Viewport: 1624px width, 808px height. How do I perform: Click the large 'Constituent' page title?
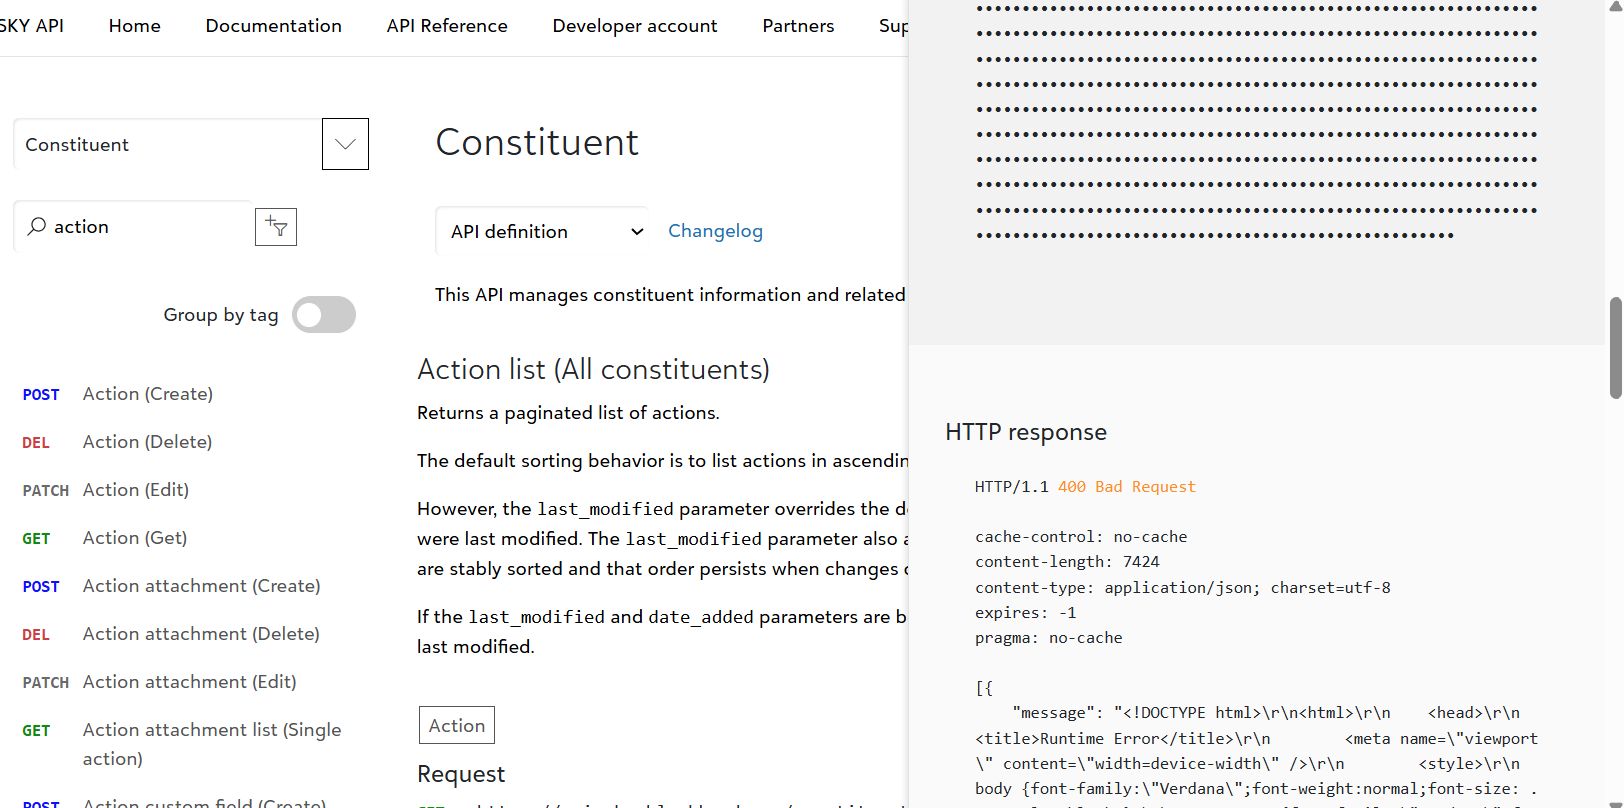(537, 142)
